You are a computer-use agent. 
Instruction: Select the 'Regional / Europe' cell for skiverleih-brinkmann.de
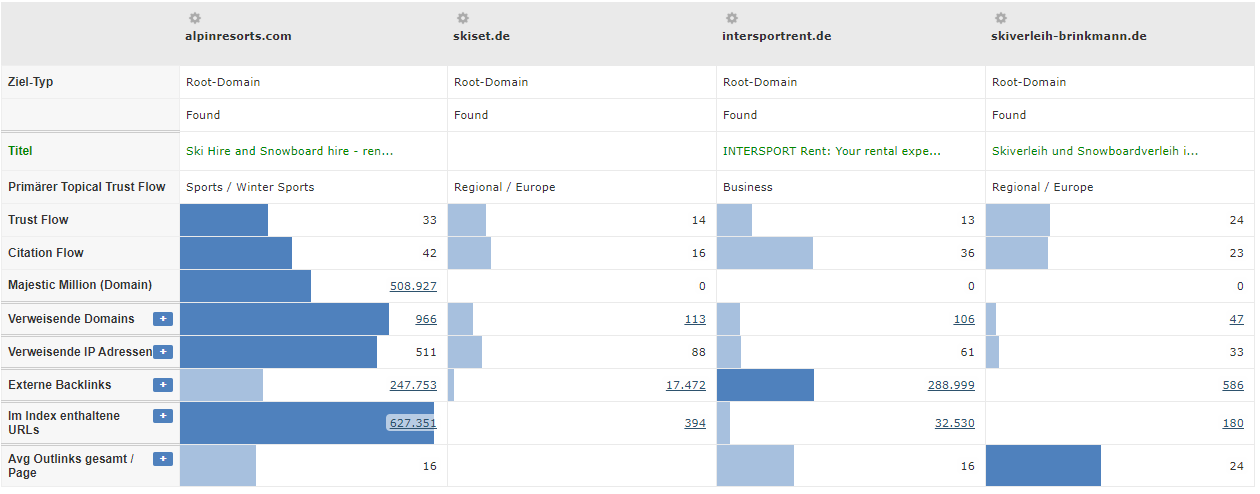click(x=1043, y=187)
